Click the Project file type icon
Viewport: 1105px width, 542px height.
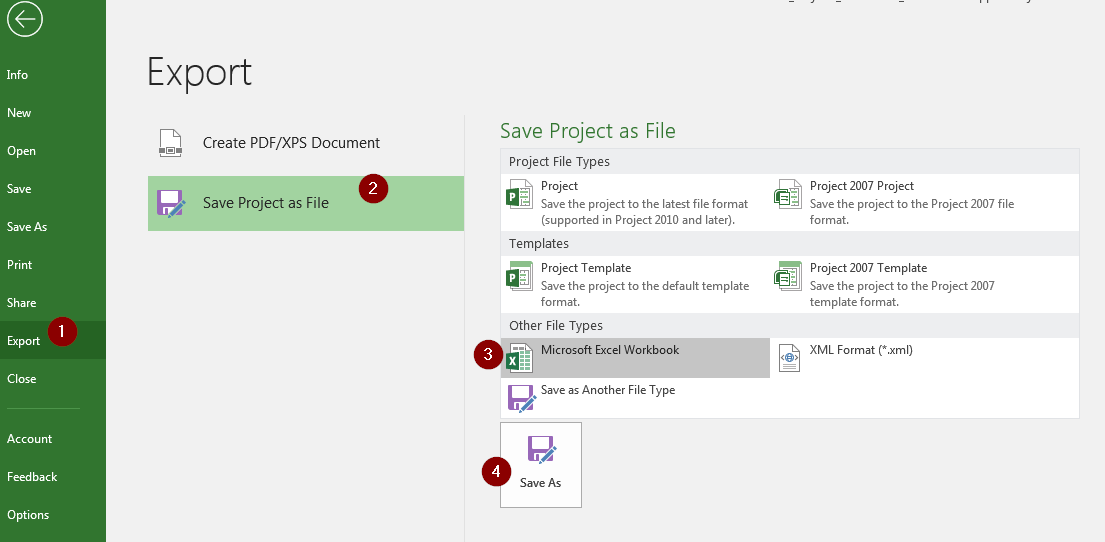pos(520,194)
